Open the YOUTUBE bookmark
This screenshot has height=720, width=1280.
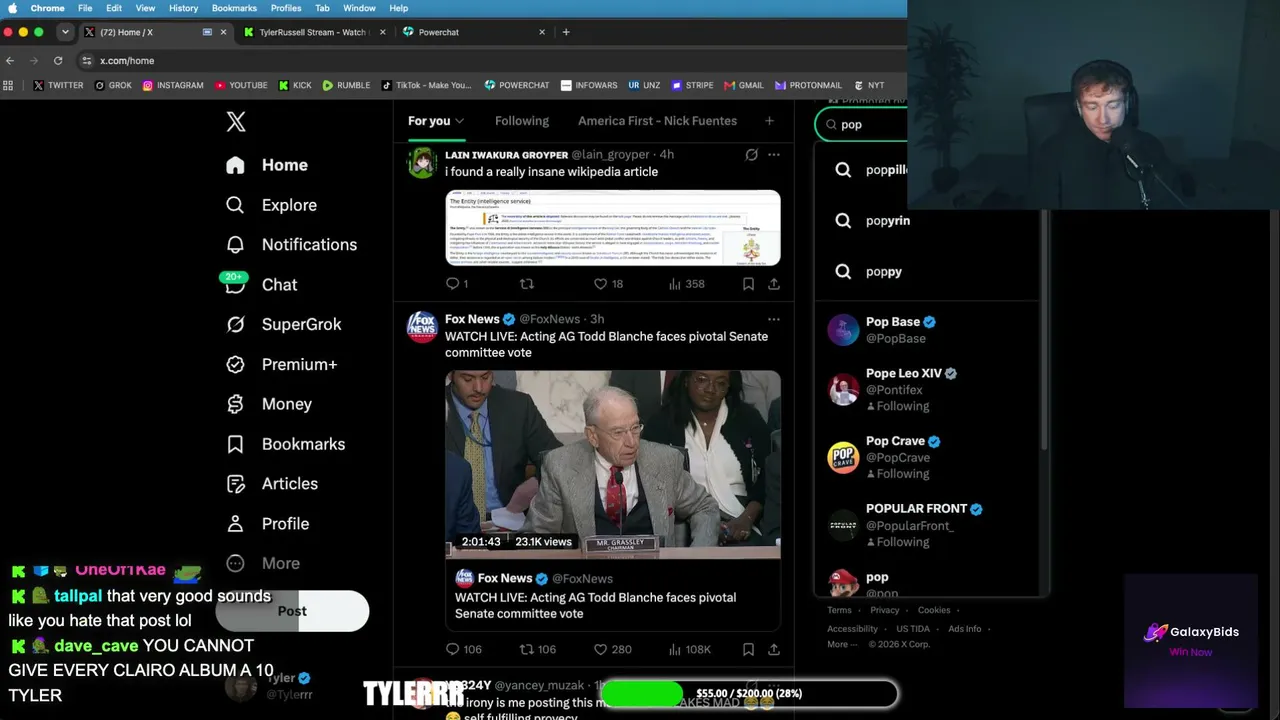pos(240,86)
